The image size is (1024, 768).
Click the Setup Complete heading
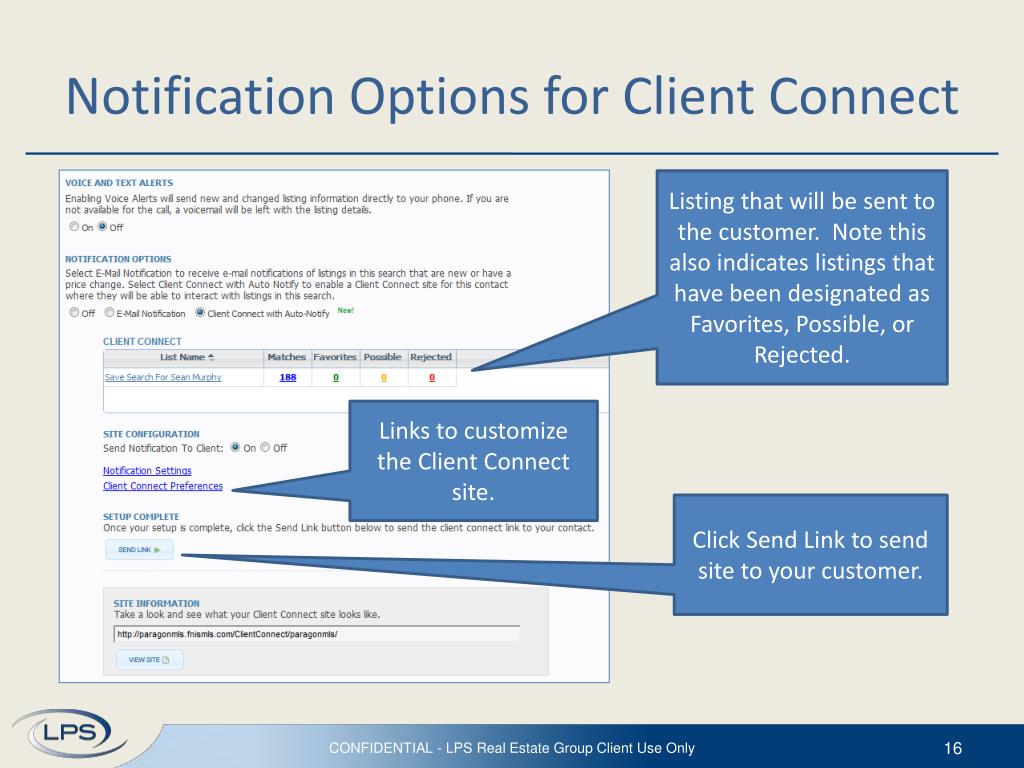(x=141, y=517)
